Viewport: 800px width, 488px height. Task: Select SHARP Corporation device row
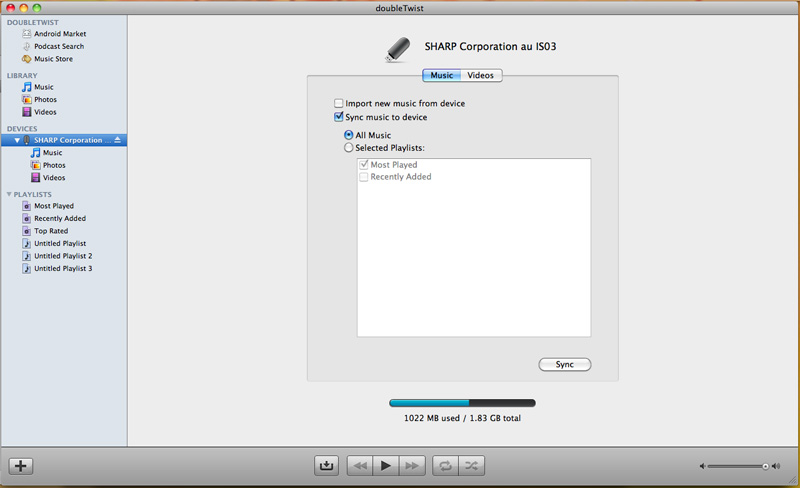(x=64, y=140)
